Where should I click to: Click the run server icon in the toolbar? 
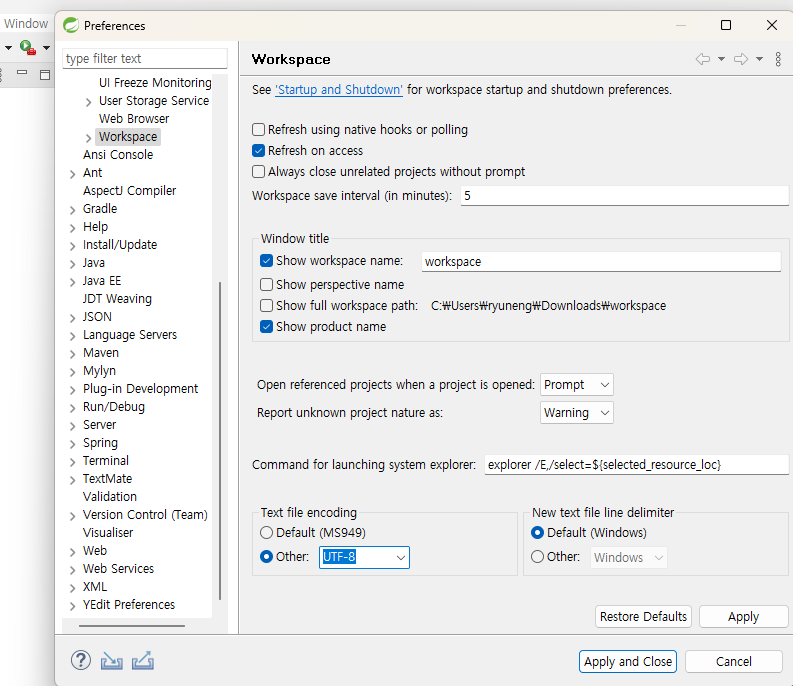pyautogui.click(x=27, y=48)
